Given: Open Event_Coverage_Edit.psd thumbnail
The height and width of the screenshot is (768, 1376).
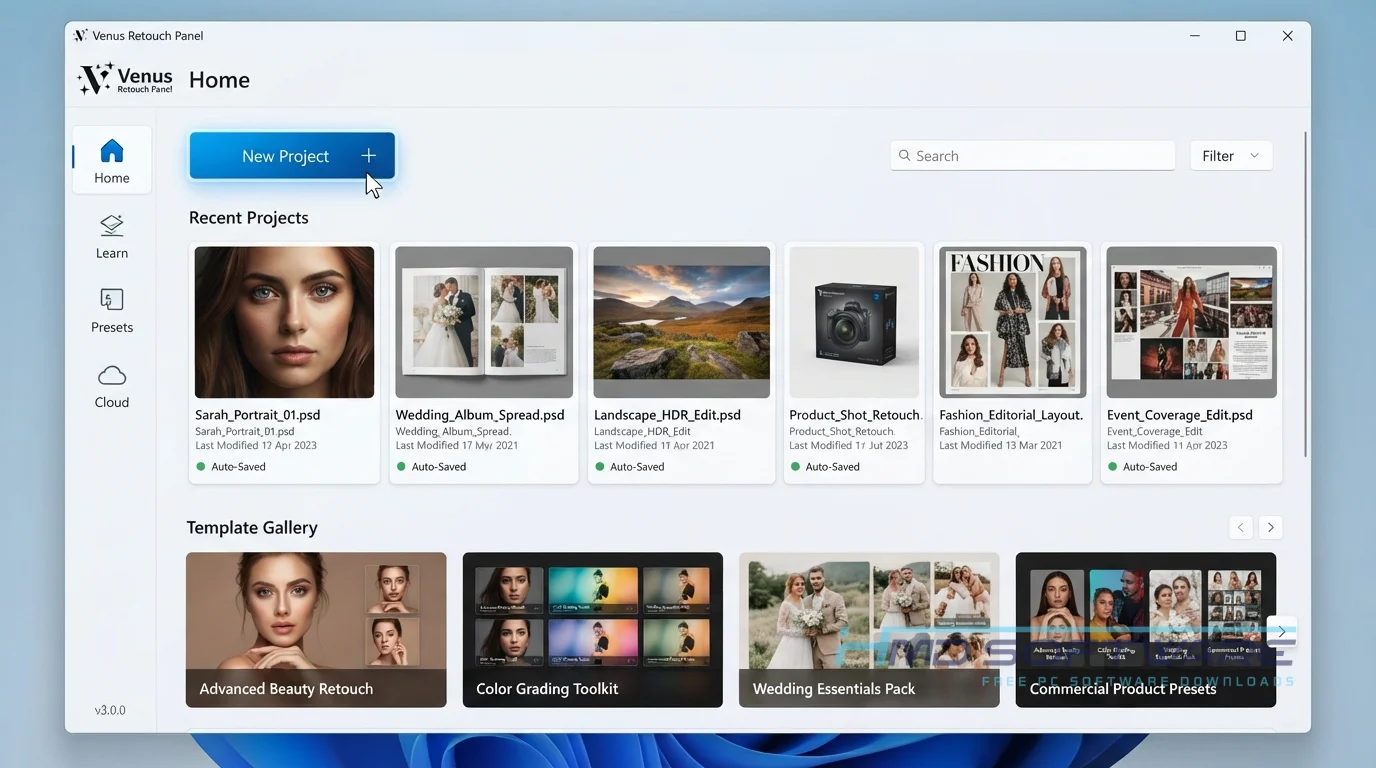Looking at the screenshot, I should (1191, 322).
